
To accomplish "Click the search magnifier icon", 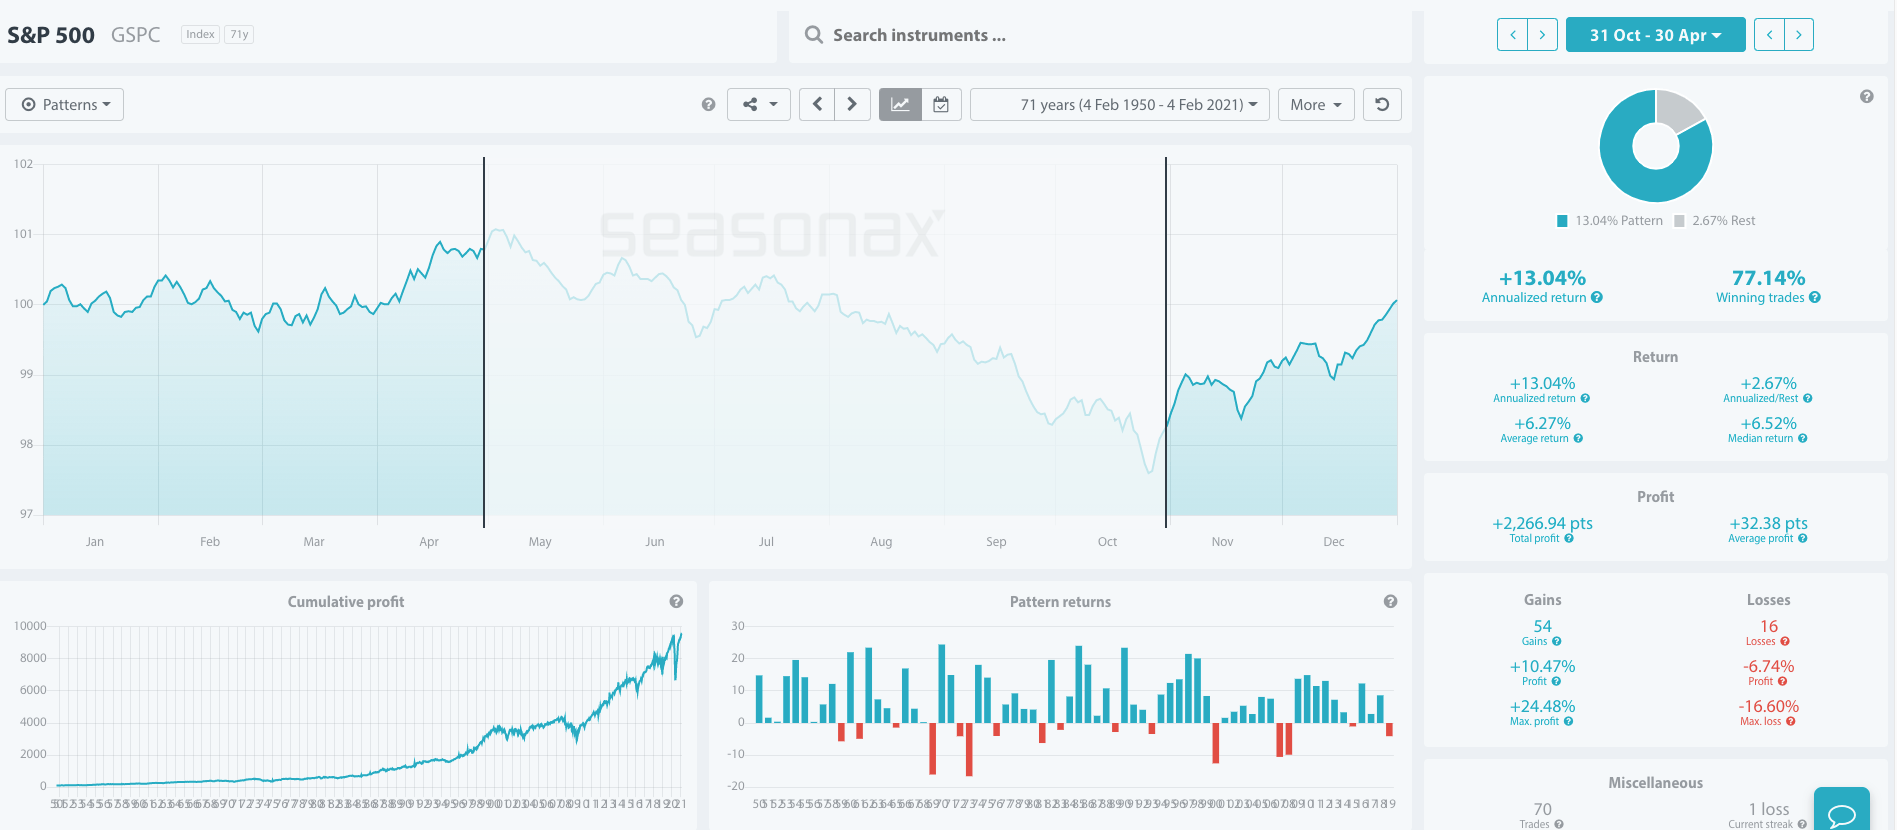I will (814, 35).
